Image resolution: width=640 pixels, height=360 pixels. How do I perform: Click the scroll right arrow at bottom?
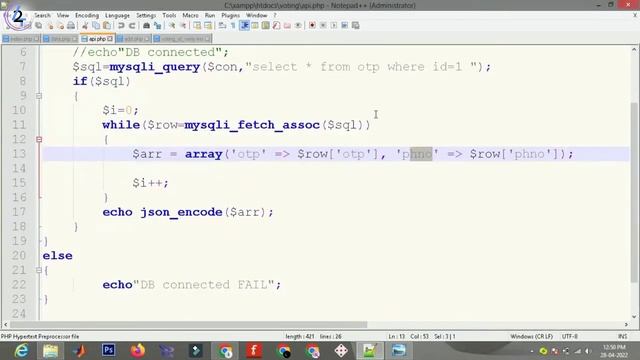[626, 324]
